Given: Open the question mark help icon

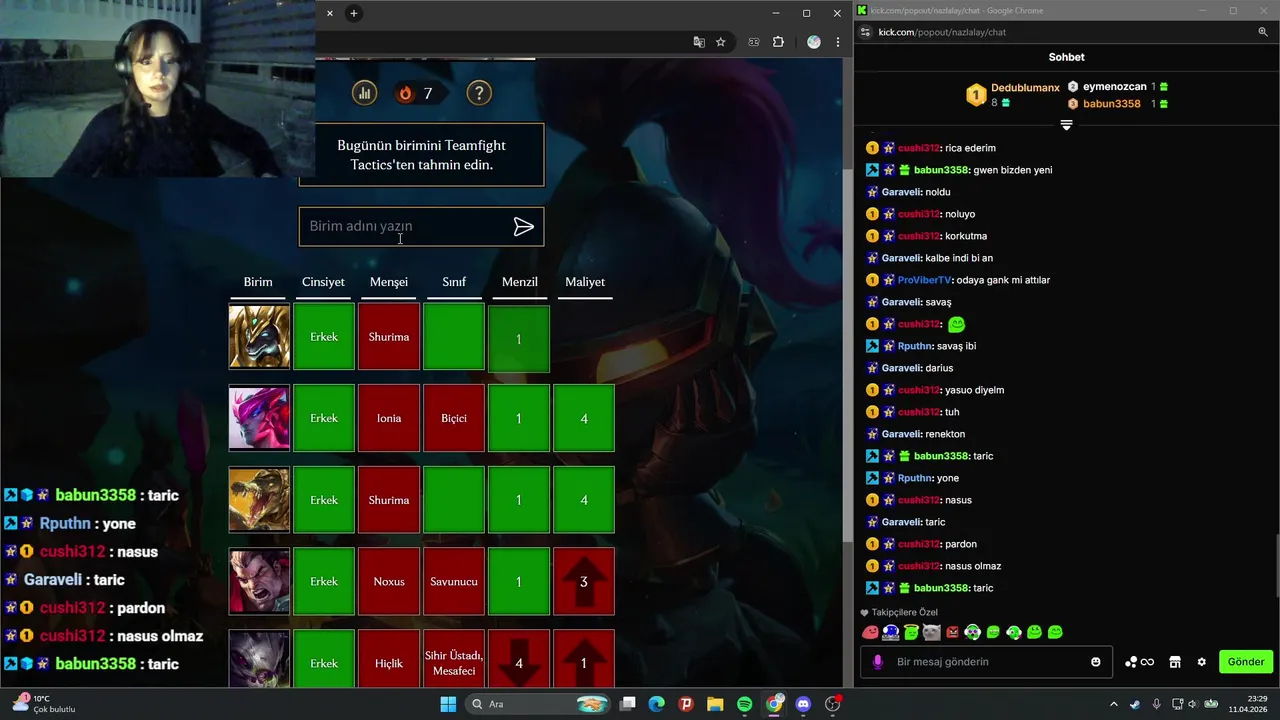Looking at the screenshot, I should 479,93.
